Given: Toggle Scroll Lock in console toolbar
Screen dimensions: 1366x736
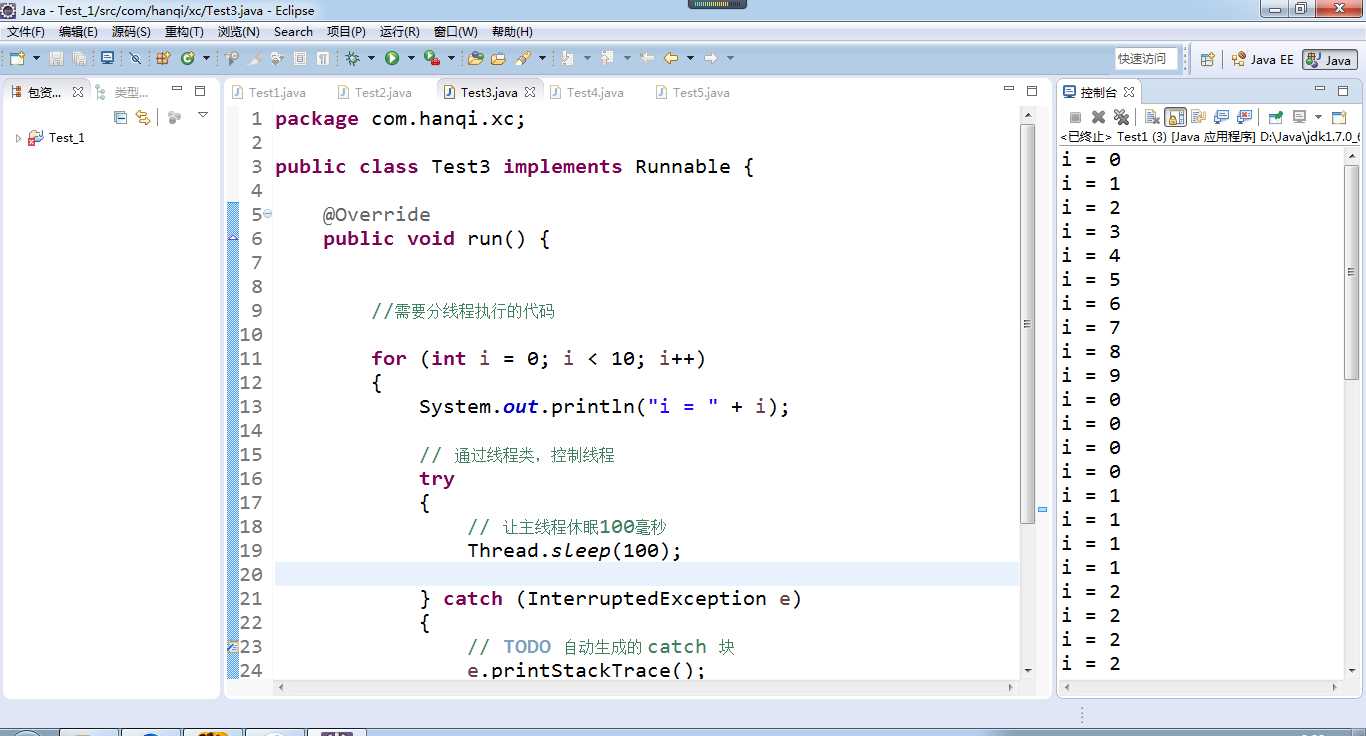Looking at the screenshot, I should click(1175, 117).
